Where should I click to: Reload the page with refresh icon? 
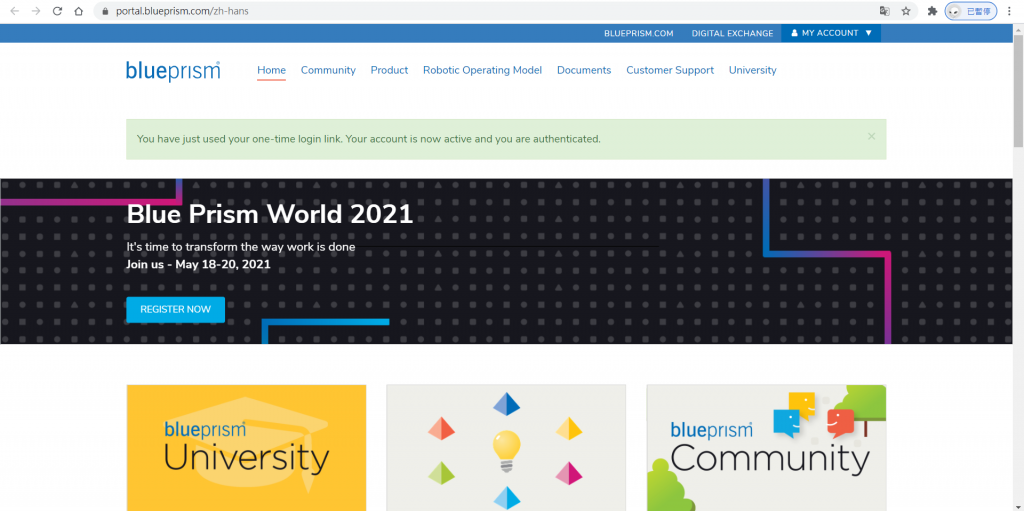57,11
